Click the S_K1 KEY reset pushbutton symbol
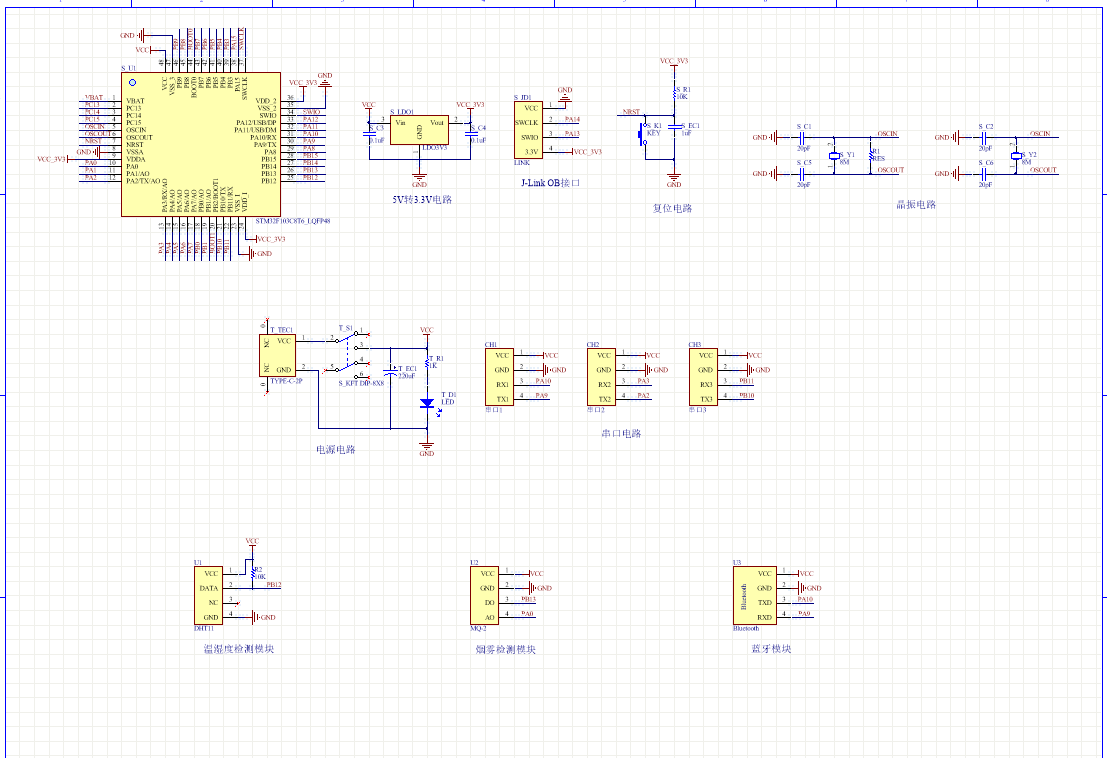Viewport: 1107px width, 758px height. pos(643,139)
